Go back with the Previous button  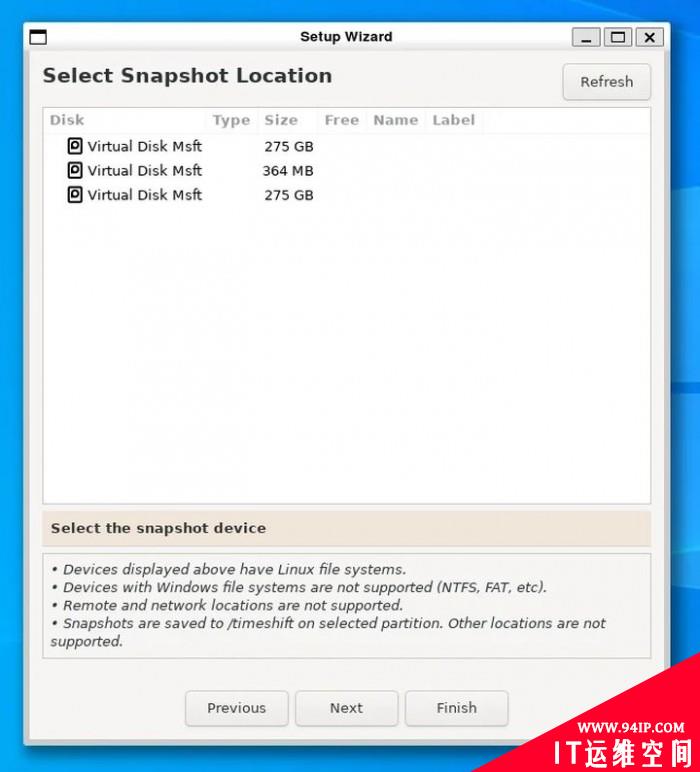pos(236,708)
